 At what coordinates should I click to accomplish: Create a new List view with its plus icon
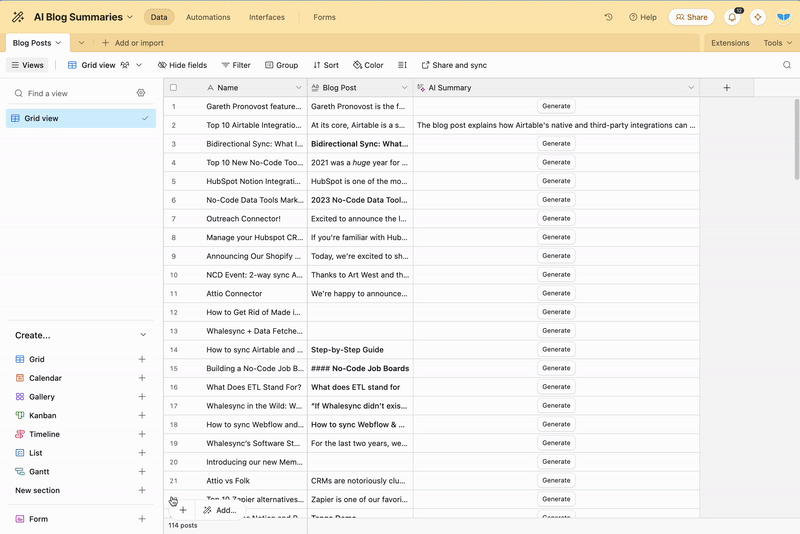pos(142,452)
